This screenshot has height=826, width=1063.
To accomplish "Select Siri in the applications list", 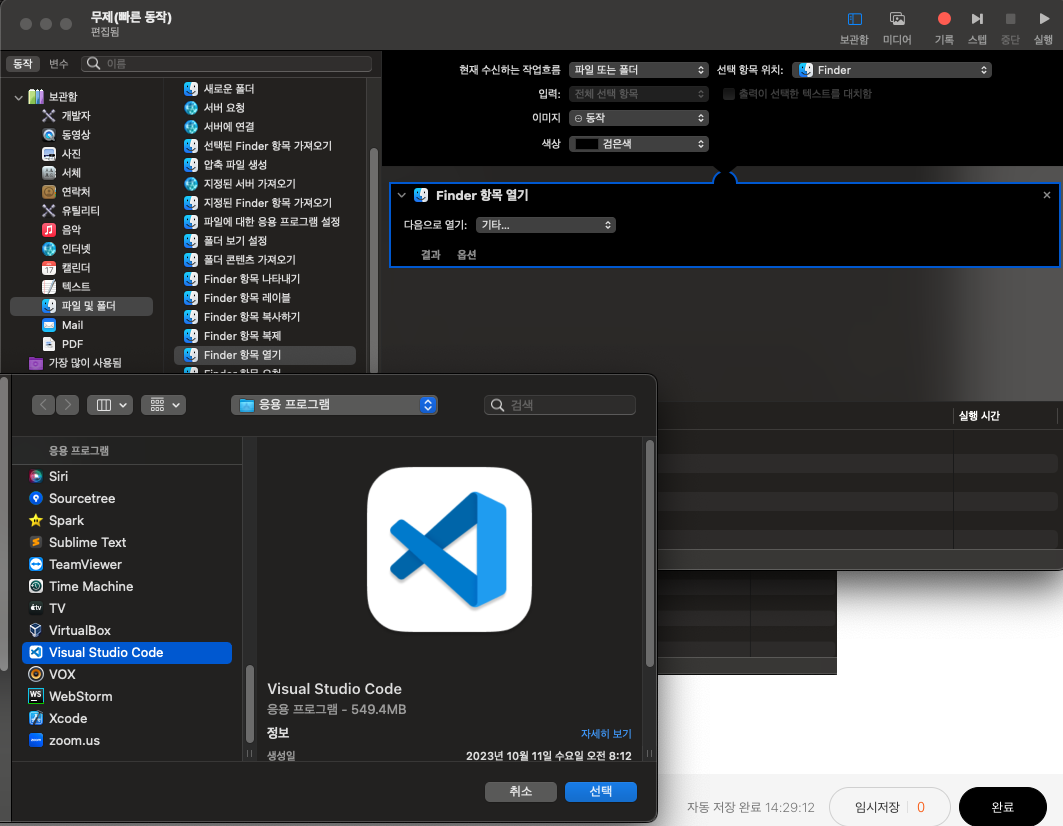I will pyautogui.click(x=127, y=477).
